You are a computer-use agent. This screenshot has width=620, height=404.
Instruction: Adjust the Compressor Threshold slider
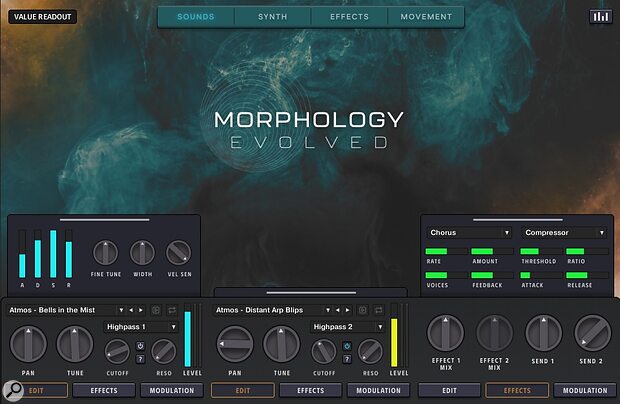pos(541,251)
